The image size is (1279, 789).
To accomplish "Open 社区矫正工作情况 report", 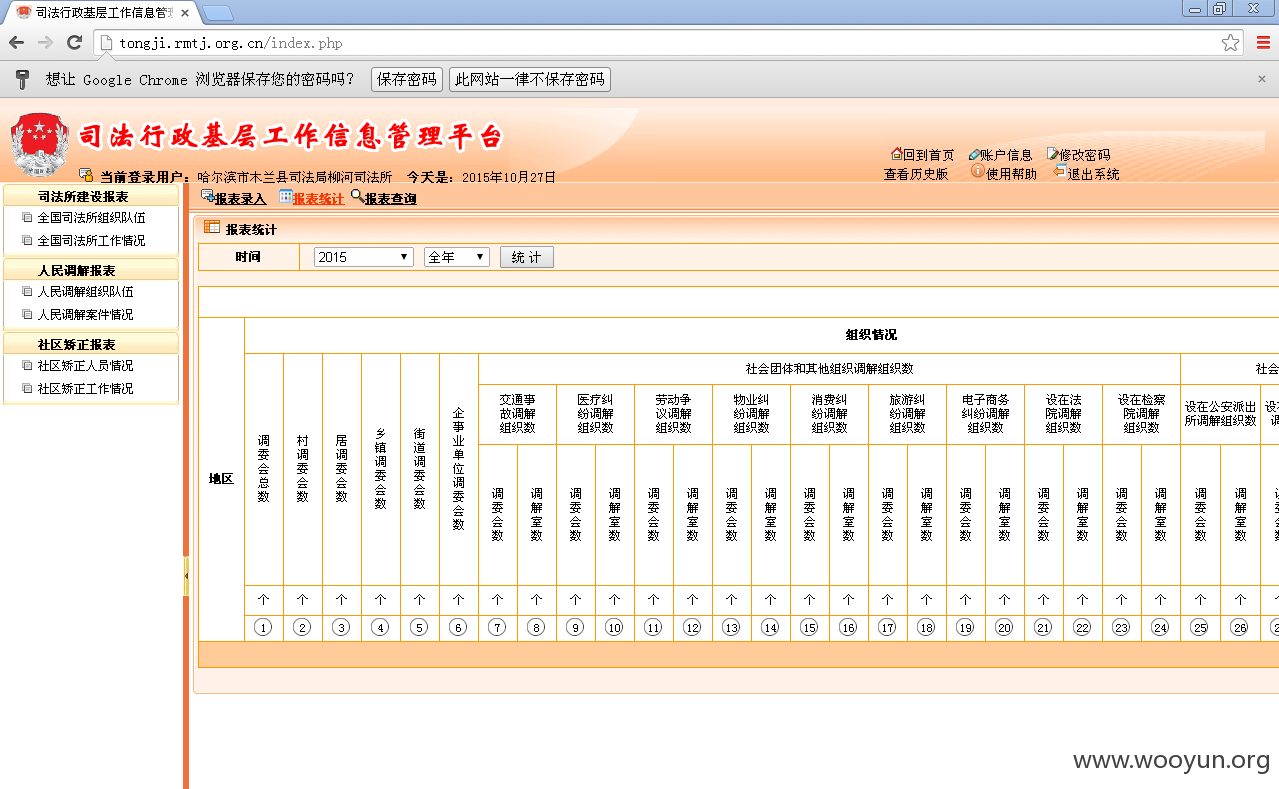I will click(x=85, y=389).
